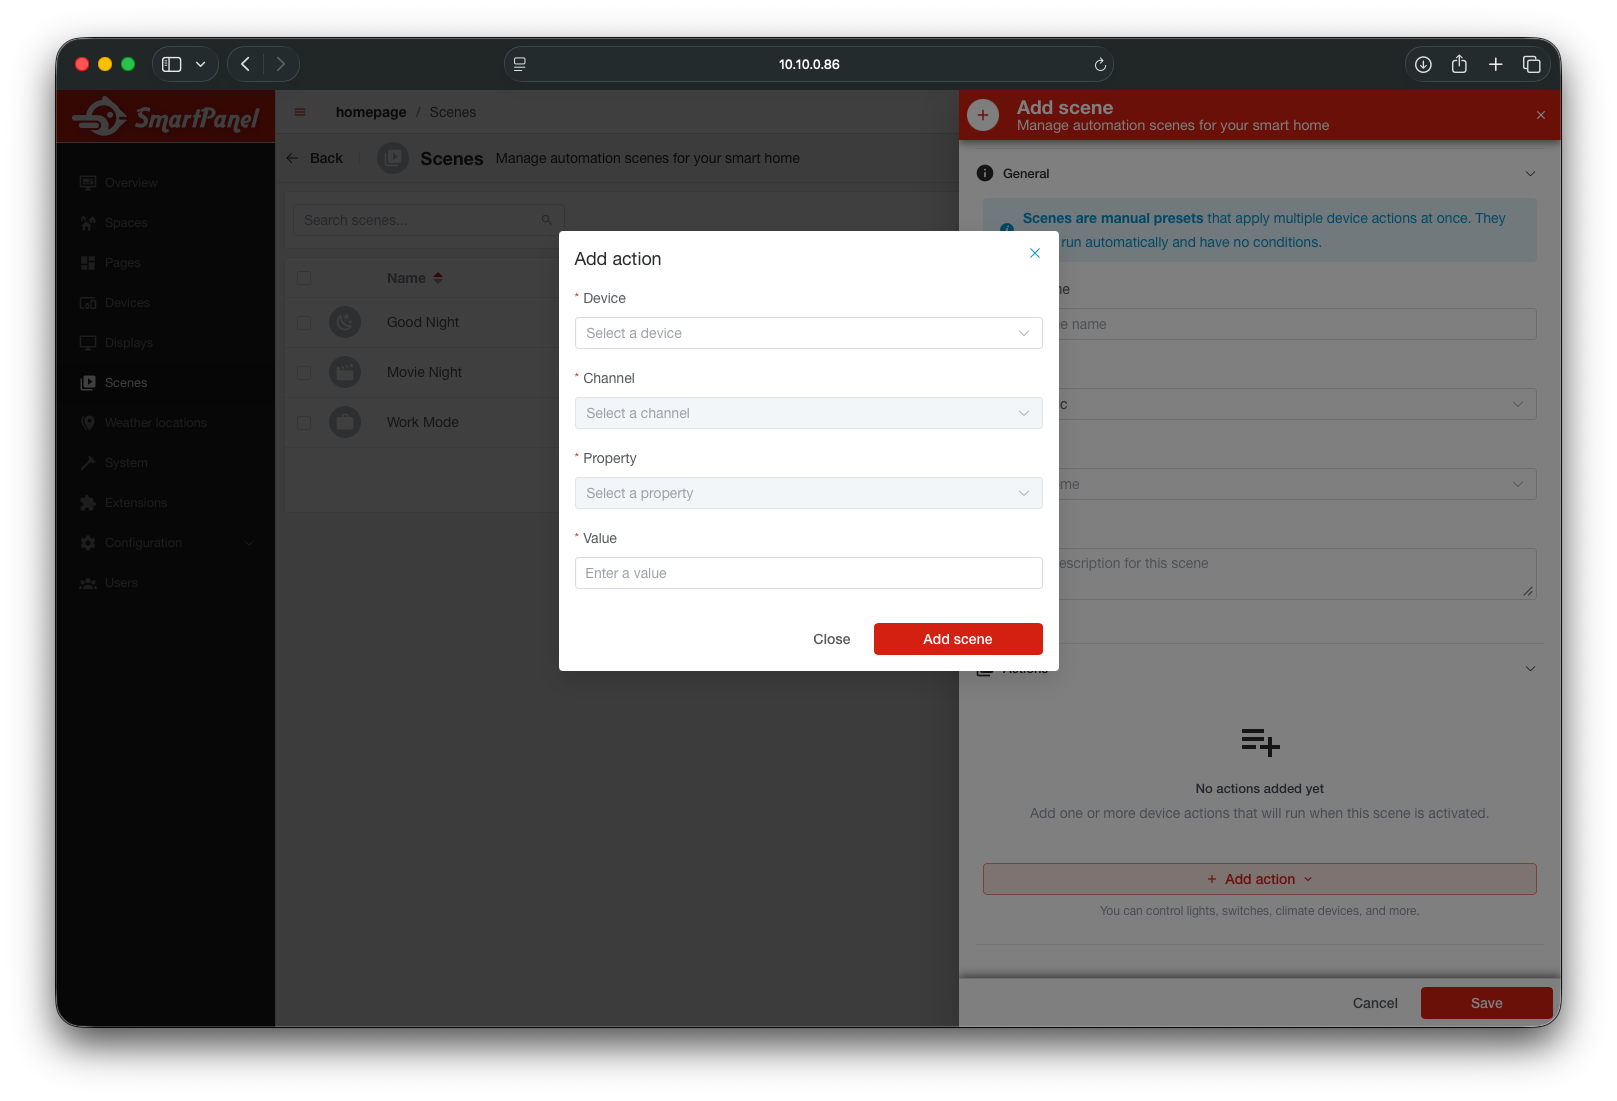The height and width of the screenshot is (1101, 1617).
Task: Click the reload page icon
Action: [x=1100, y=64]
